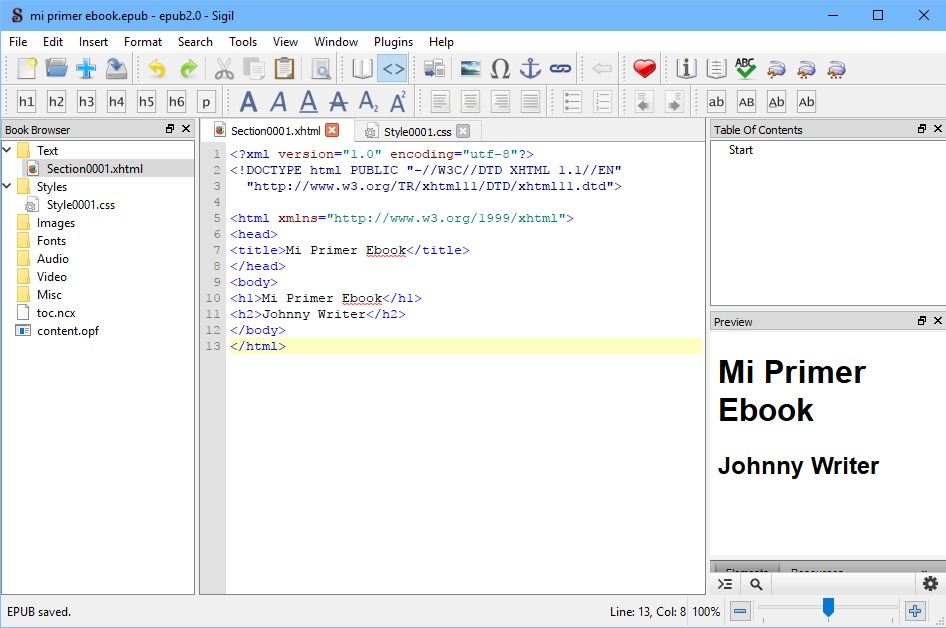Click the Insert ID anchor icon
Viewport: 946px width, 628px height.
pos(531,69)
